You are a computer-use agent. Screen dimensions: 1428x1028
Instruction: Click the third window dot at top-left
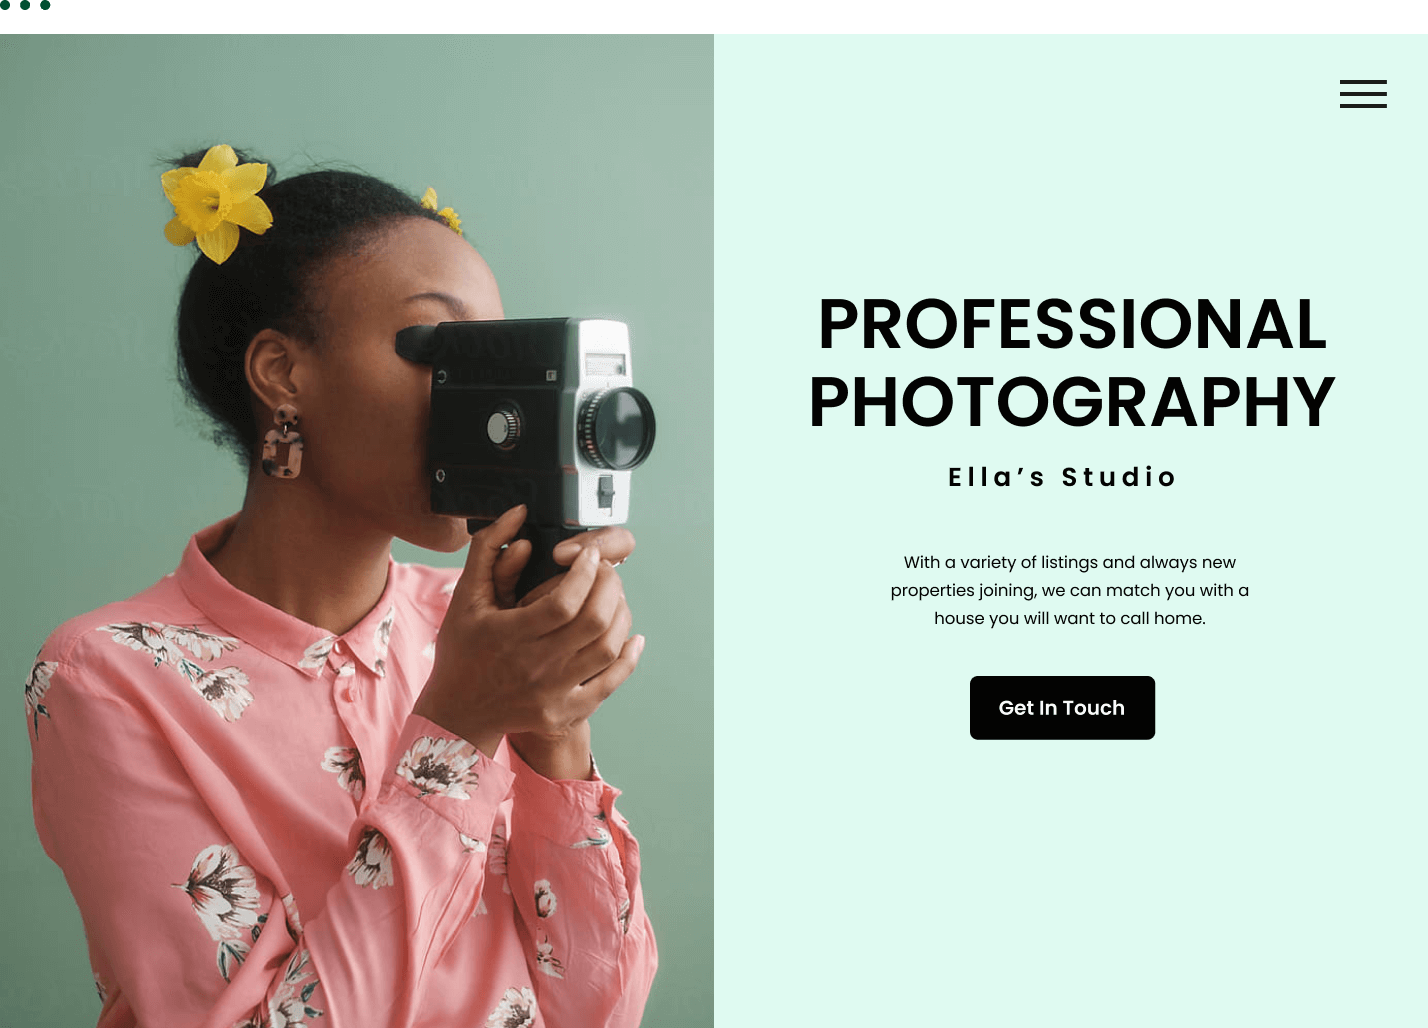coord(45,5)
